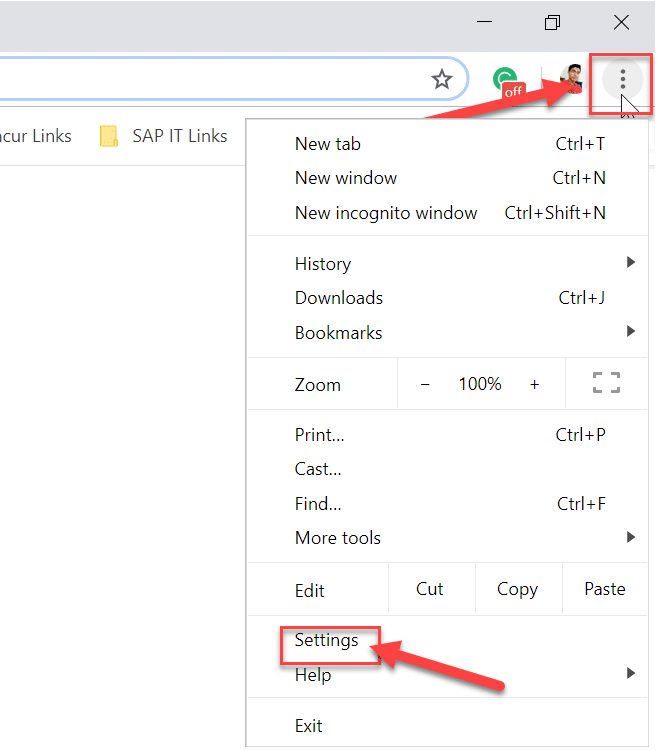Viewport: 657px width, 751px height.
Task: Click the bookmark star icon
Action: (x=441, y=80)
